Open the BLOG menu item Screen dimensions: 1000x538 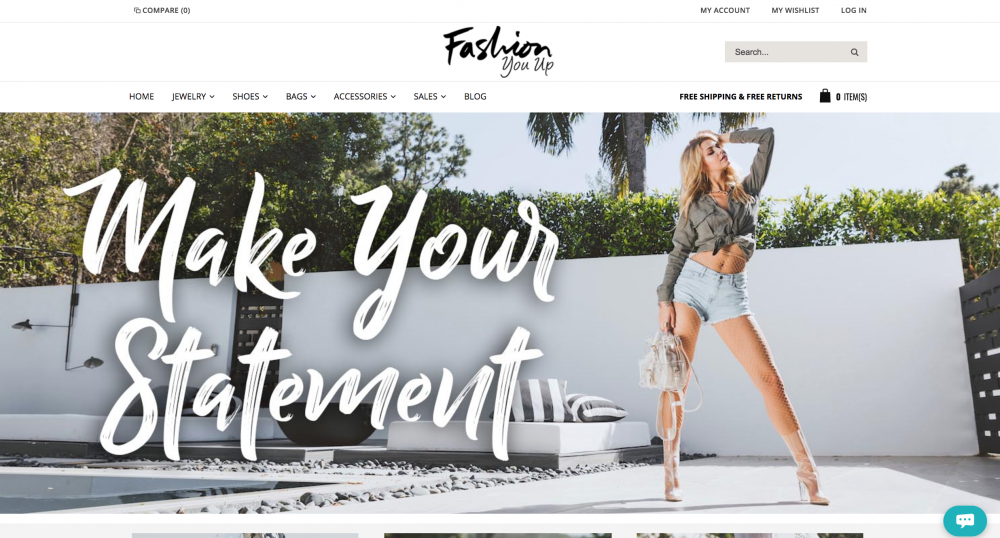coord(475,96)
